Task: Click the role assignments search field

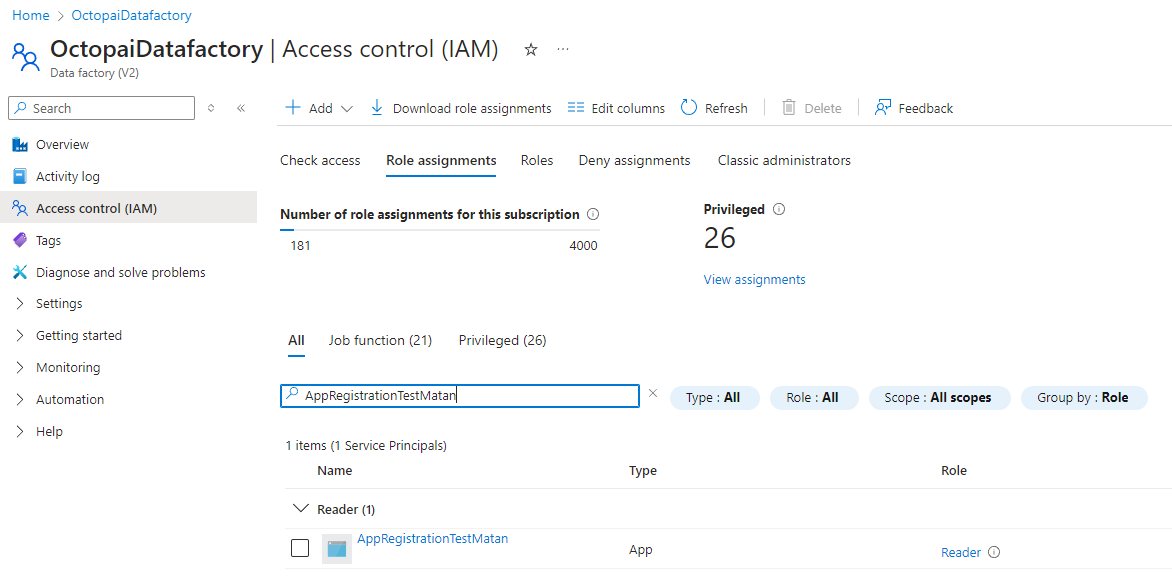Action: 468,396
